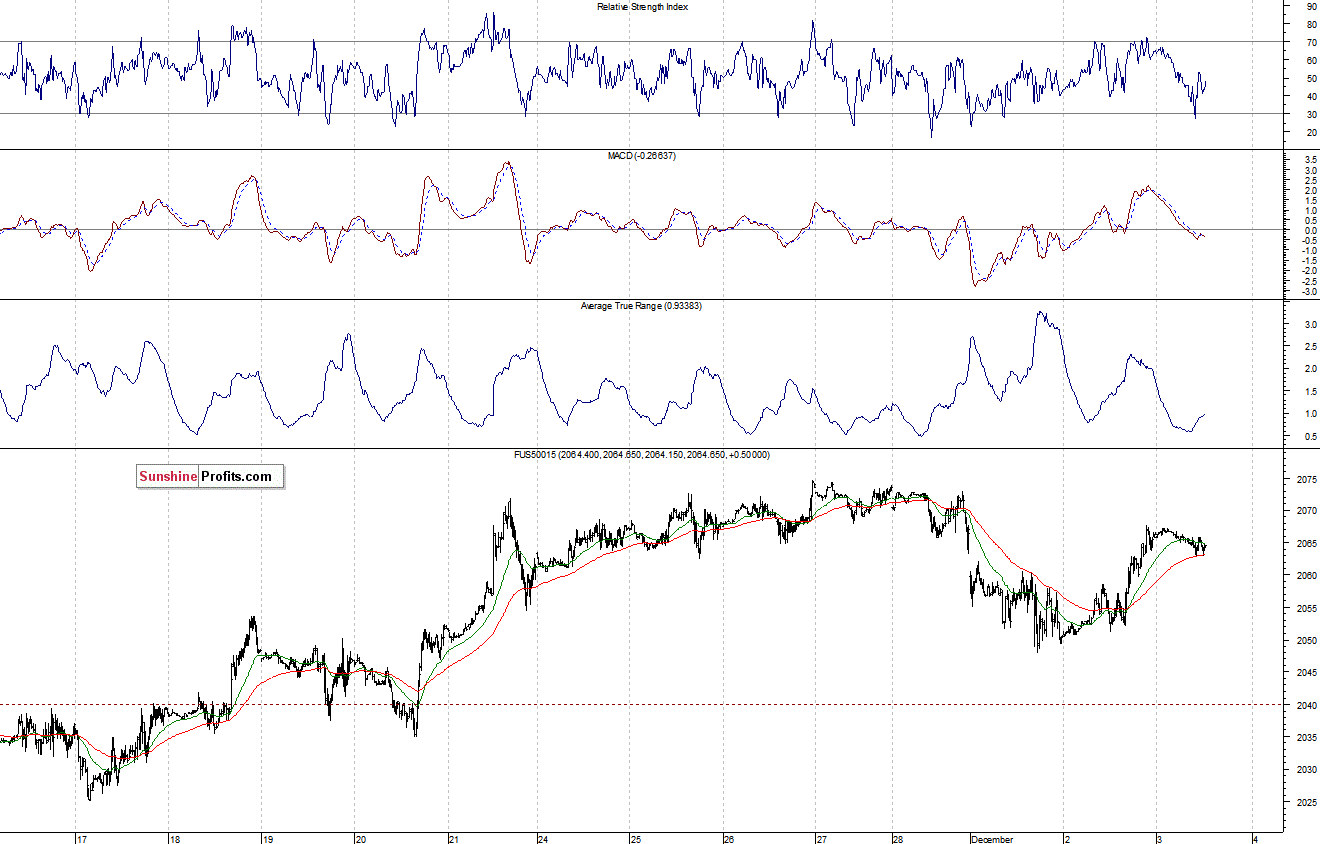Click the RSI 70 axis value
Viewport: 1320px width, 844px height.
coord(1311,43)
